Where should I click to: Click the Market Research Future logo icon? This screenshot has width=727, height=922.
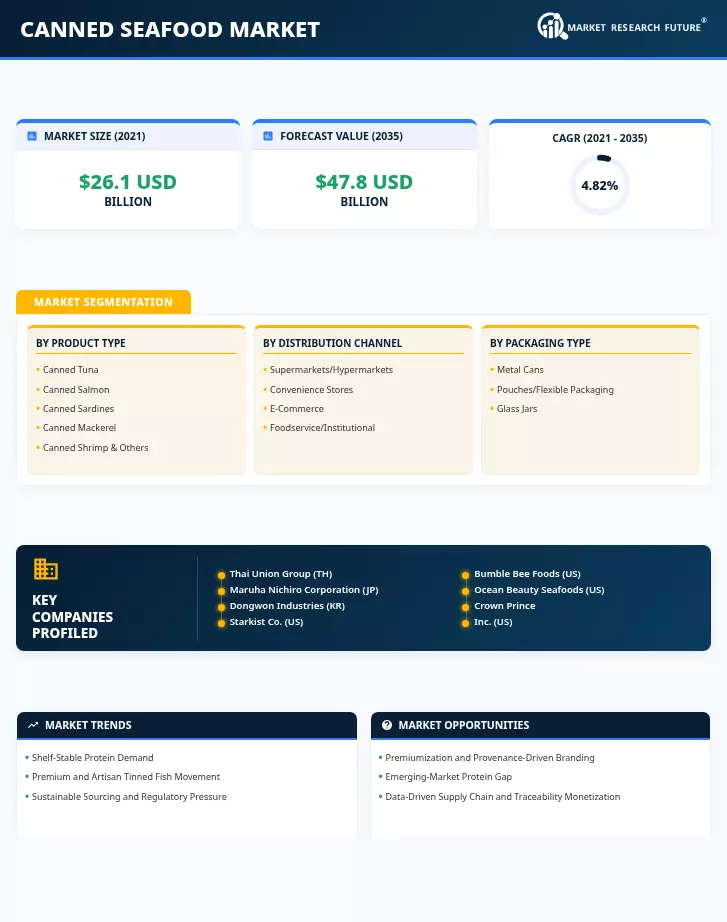pyautogui.click(x=552, y=26)
